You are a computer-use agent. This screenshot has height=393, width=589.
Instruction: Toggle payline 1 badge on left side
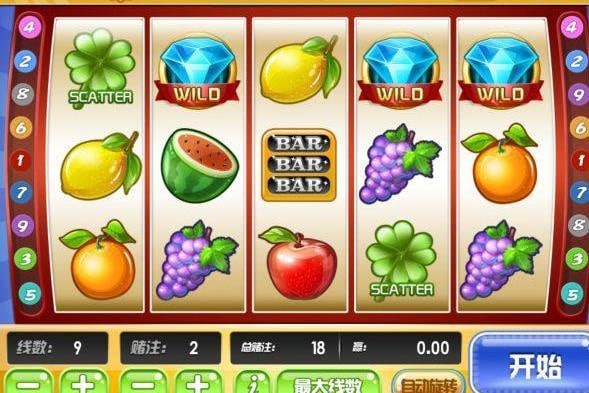click(20, 160)
